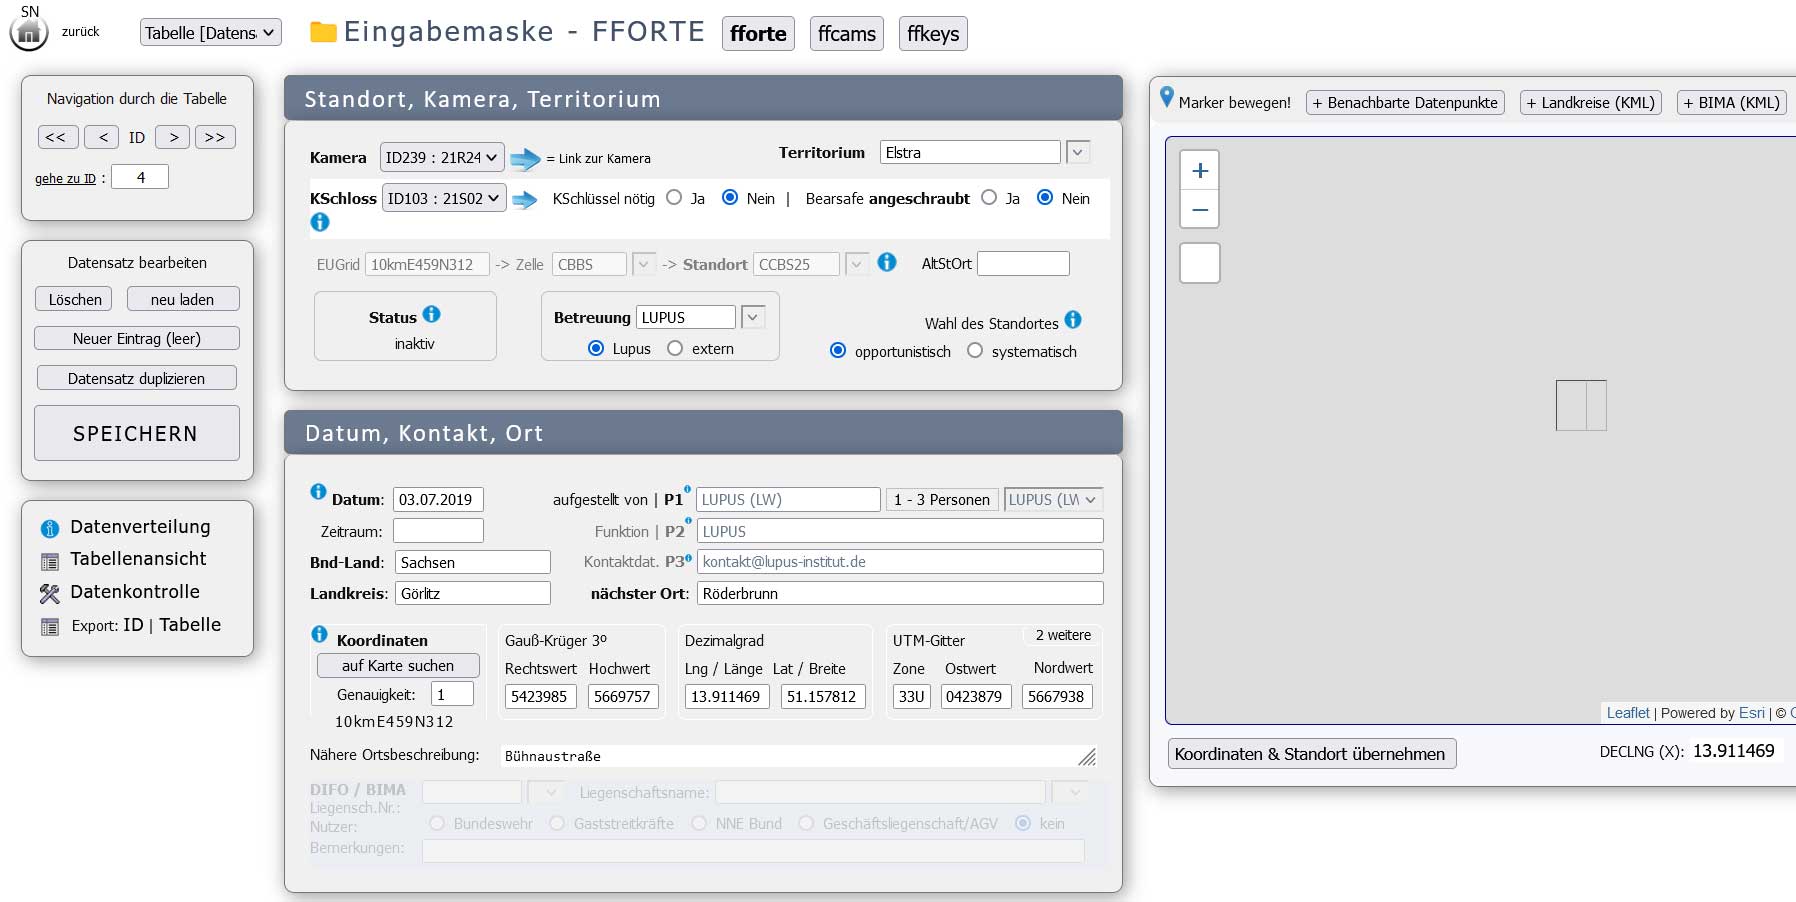Open the info icon beside Status
Image resolution: width=1796 pixels, height=902 pixels.
click(x=431, y=314)
